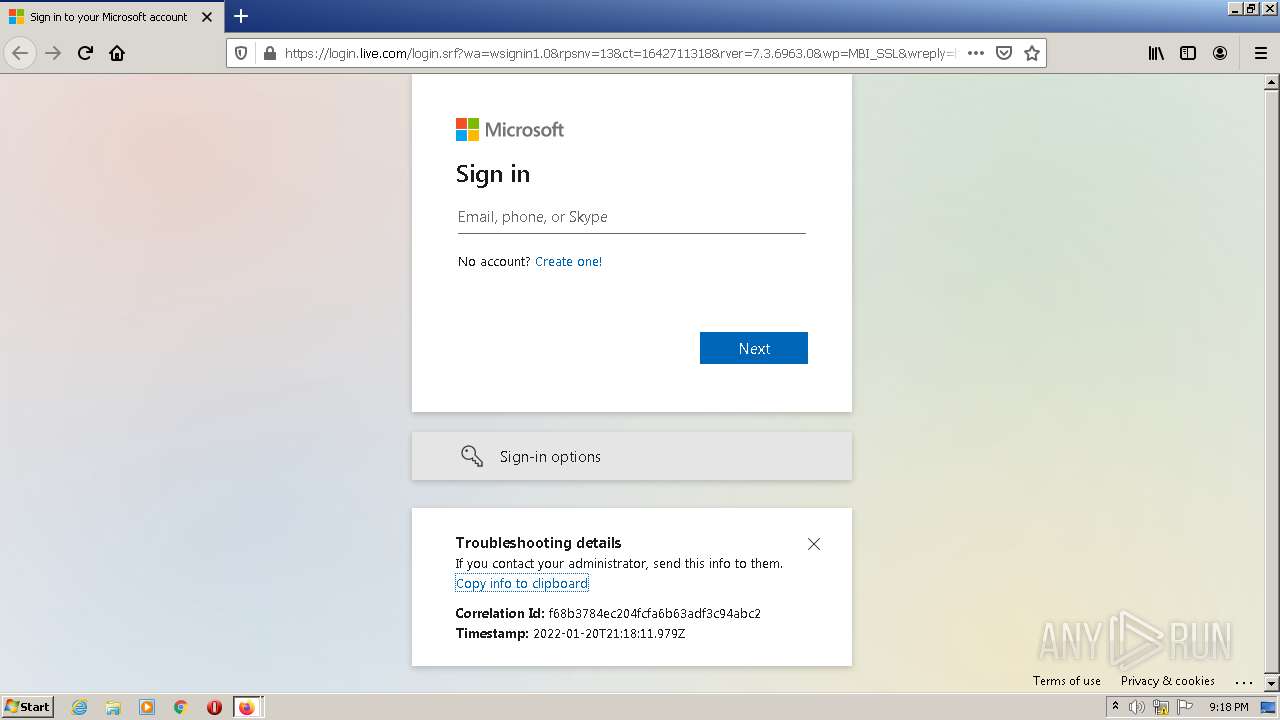
Task: Open File Explorer from taskbar
Action: click(113, 707)
